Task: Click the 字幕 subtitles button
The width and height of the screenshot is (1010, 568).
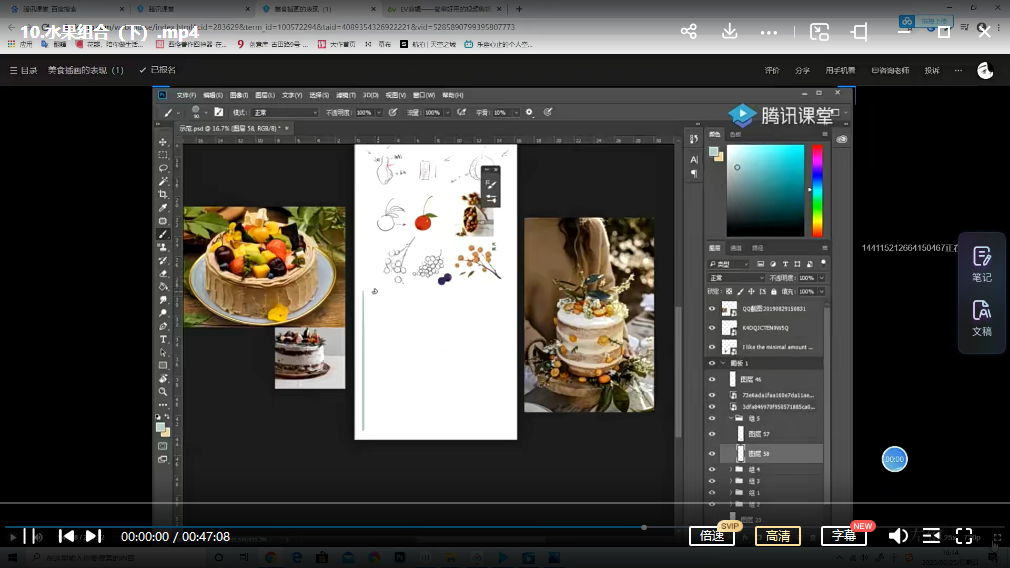Action: [x=844, y=536]
